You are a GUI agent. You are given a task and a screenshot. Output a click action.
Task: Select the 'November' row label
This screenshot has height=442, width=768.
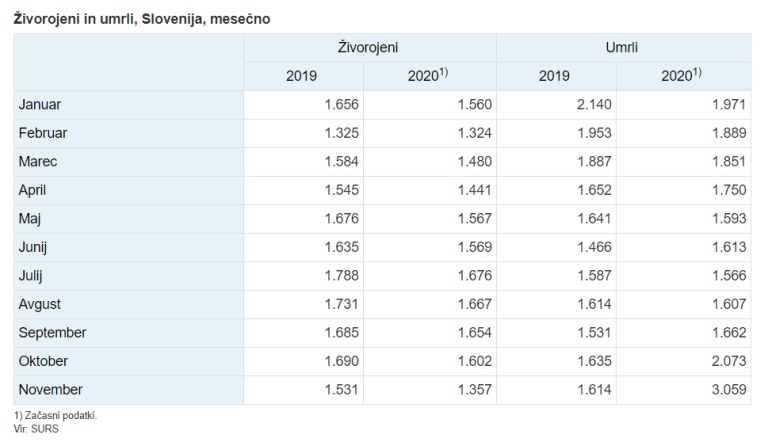click(x=50, y=390)
